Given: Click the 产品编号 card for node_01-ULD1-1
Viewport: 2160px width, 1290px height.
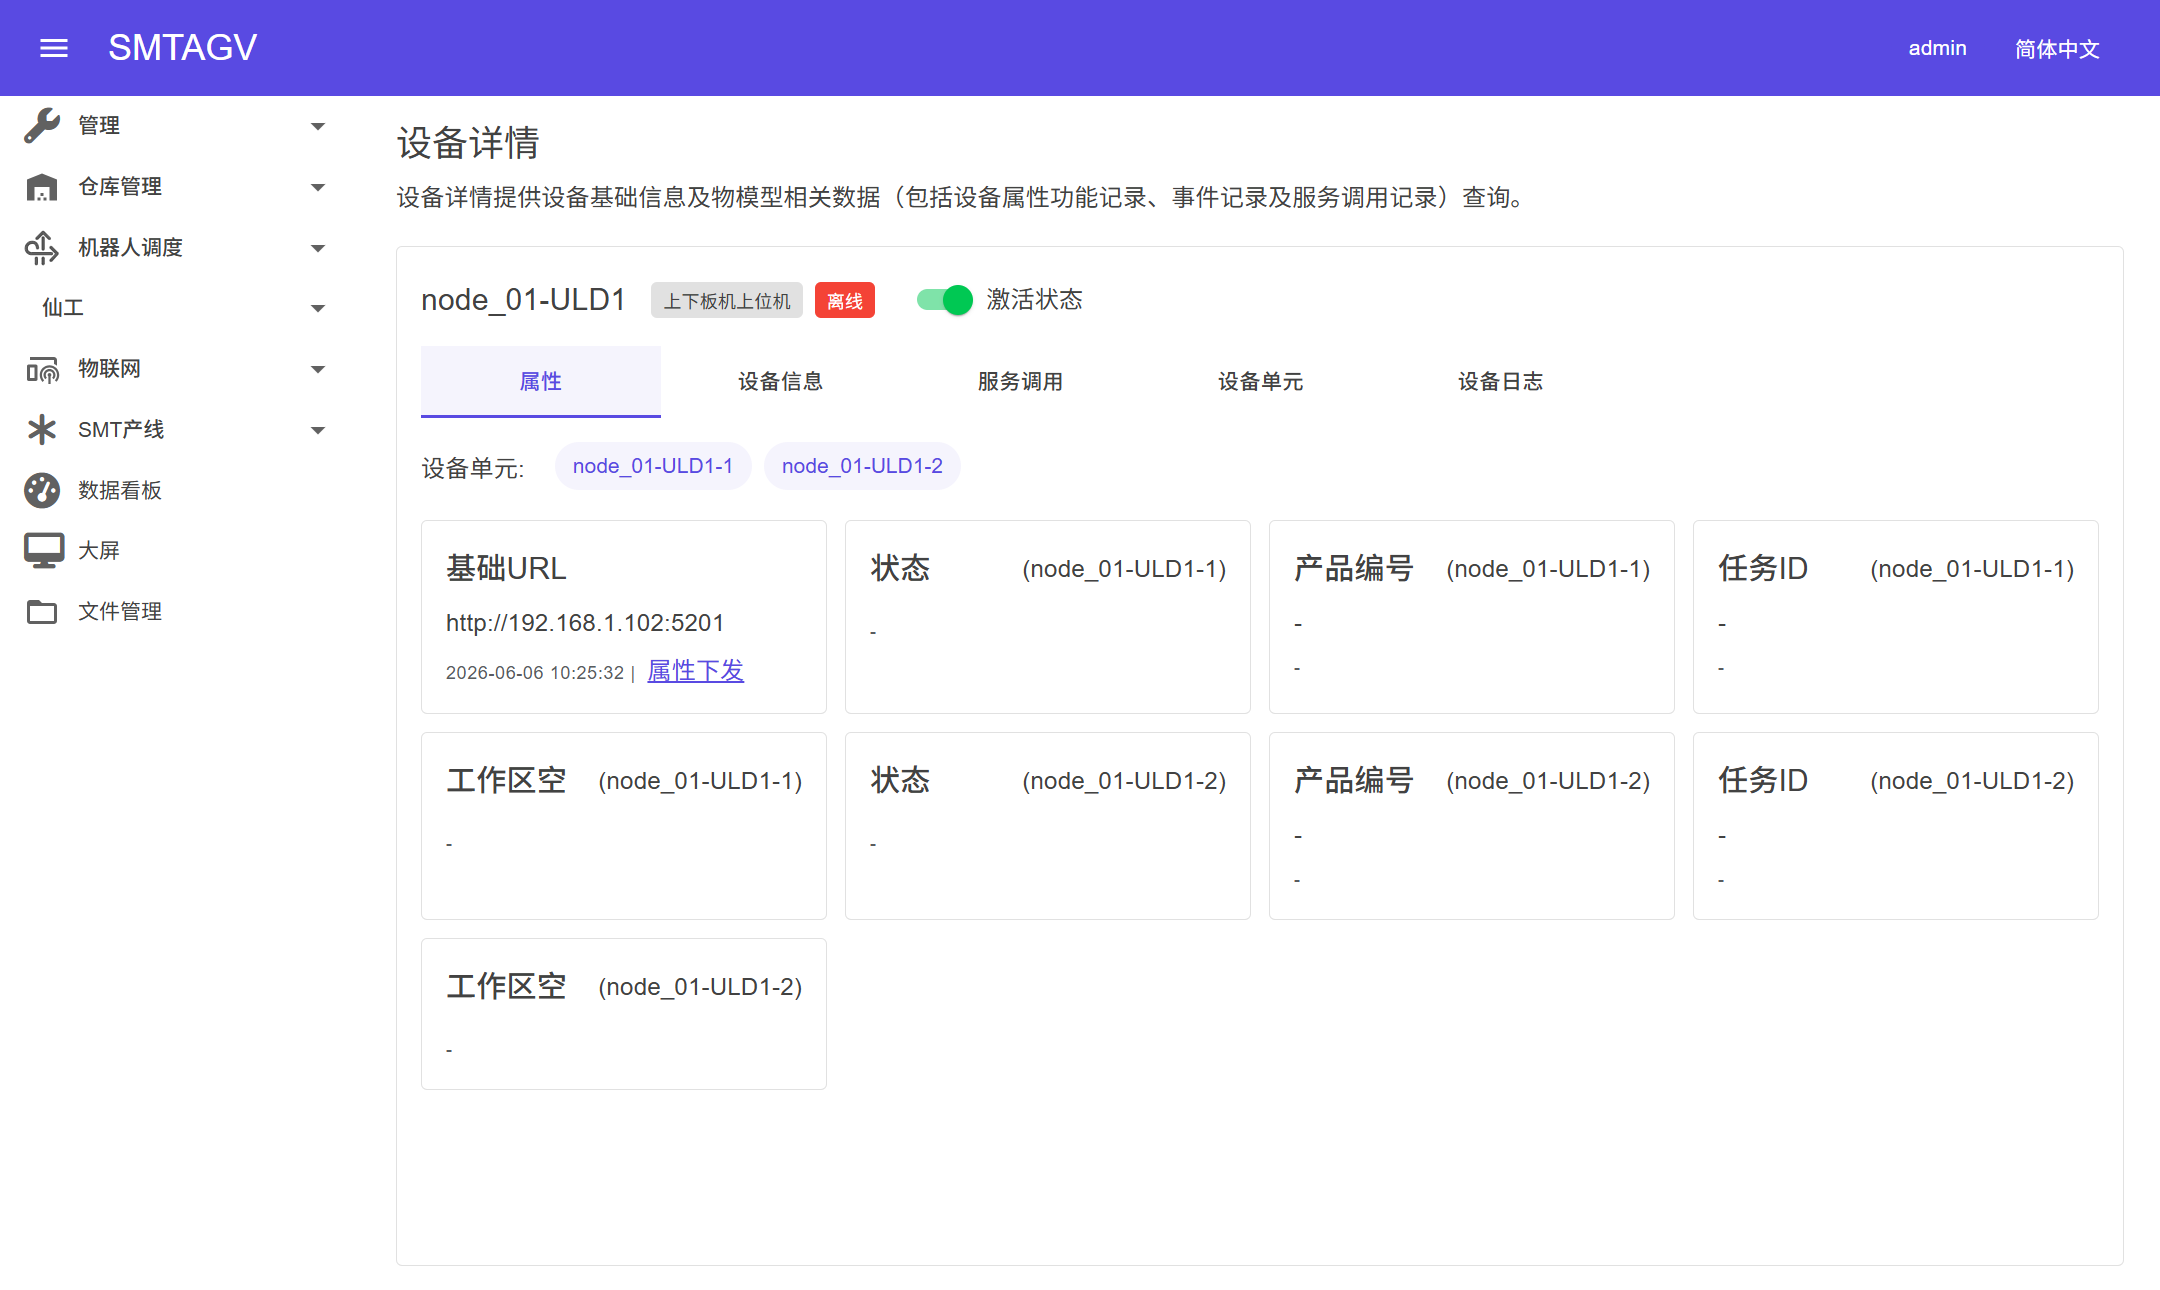Looking at the screenshot, I should (1472, 617).
